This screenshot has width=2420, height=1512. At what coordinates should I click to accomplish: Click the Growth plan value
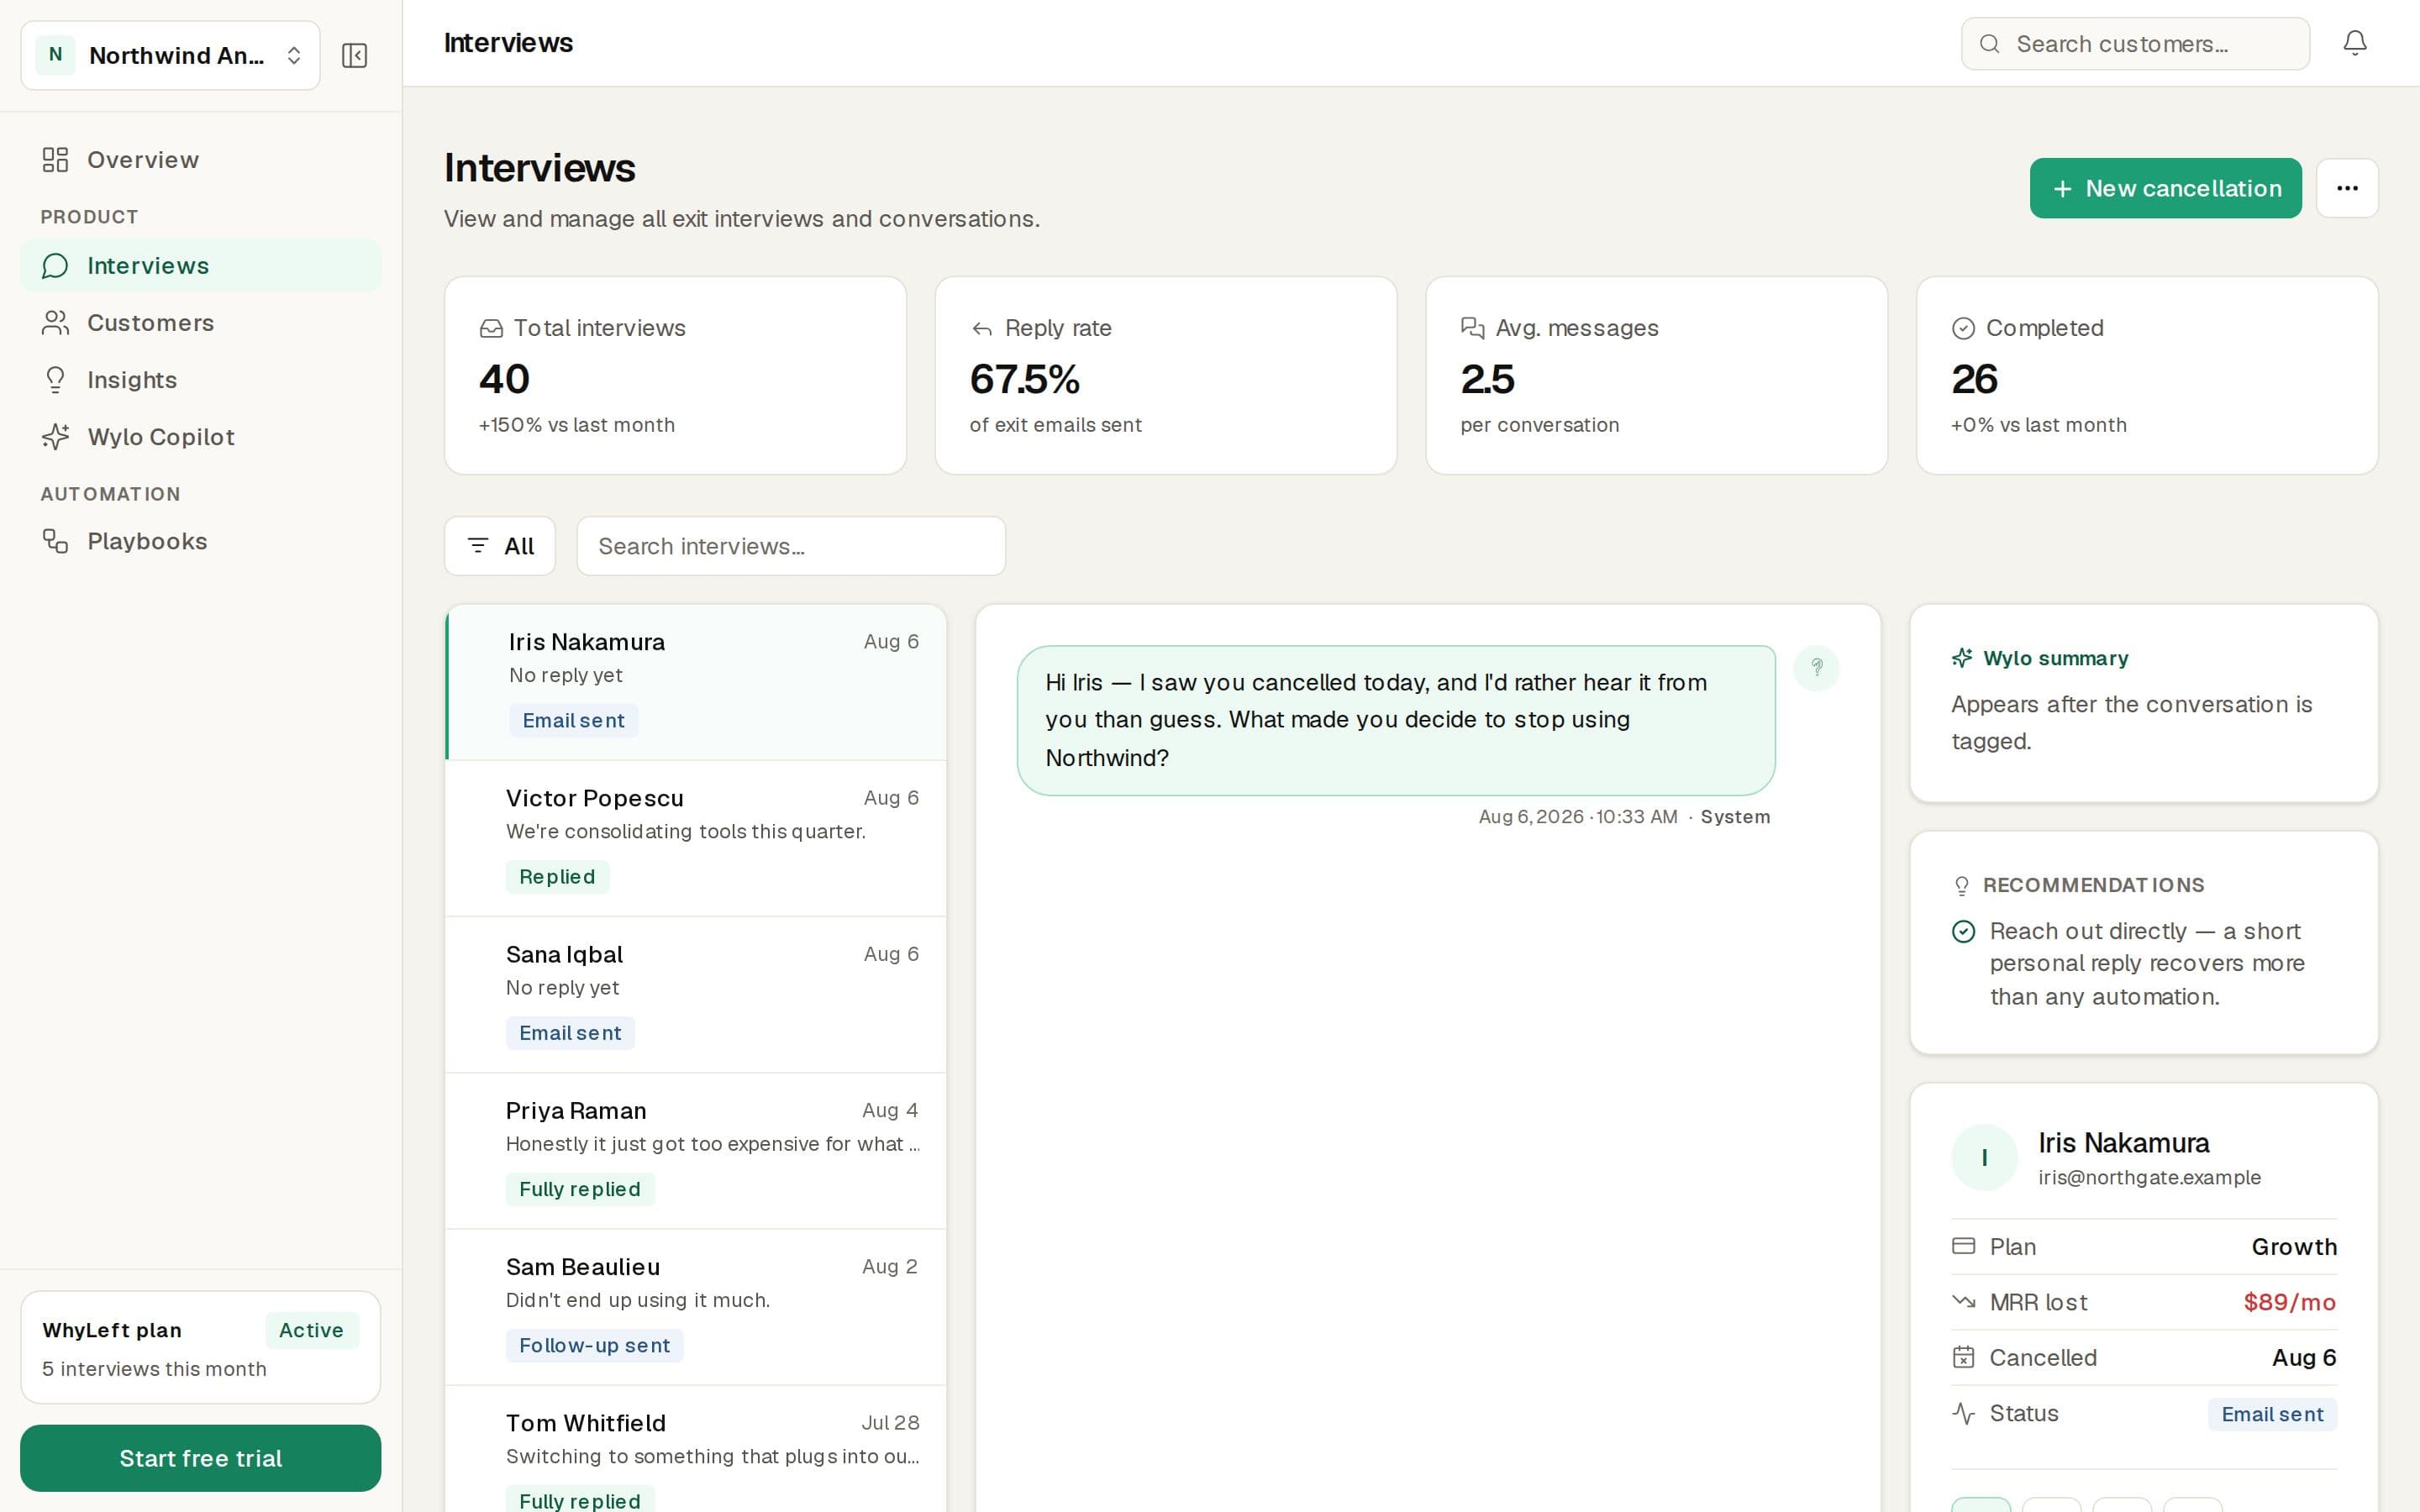click(2294, 1247)
